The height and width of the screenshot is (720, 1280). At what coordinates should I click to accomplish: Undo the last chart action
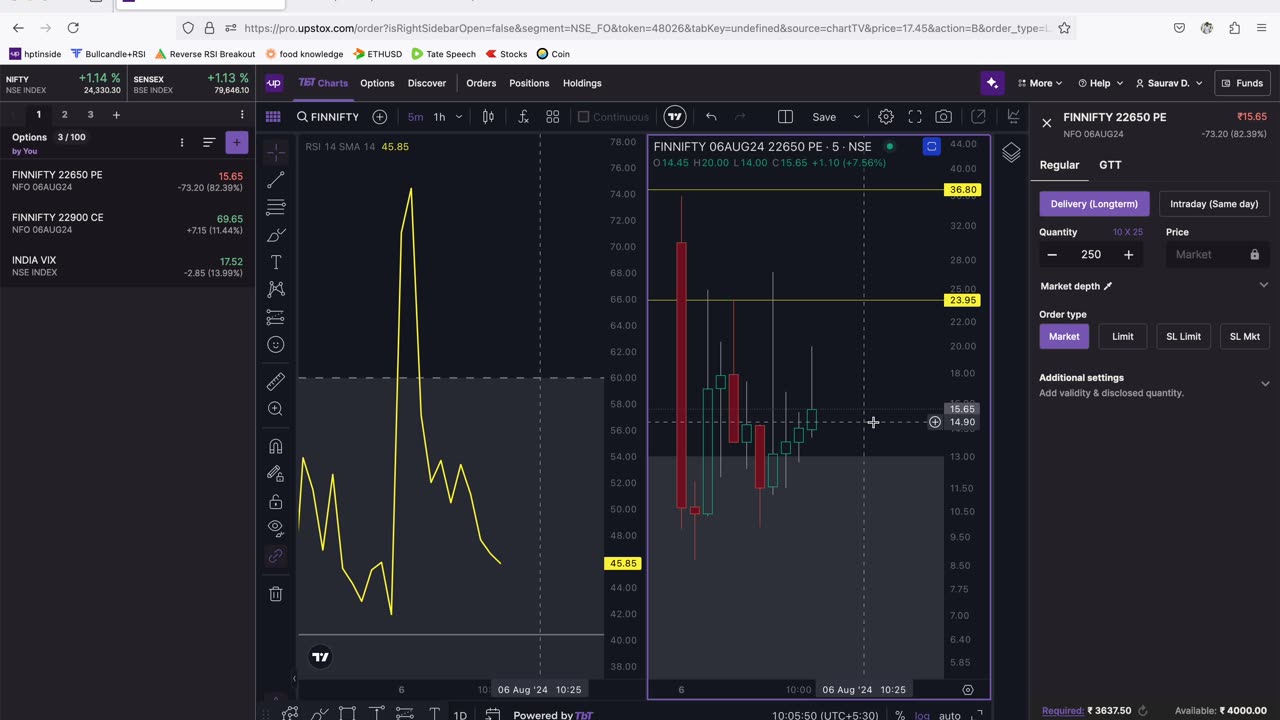pyautogui.click(x=711, y=117)
